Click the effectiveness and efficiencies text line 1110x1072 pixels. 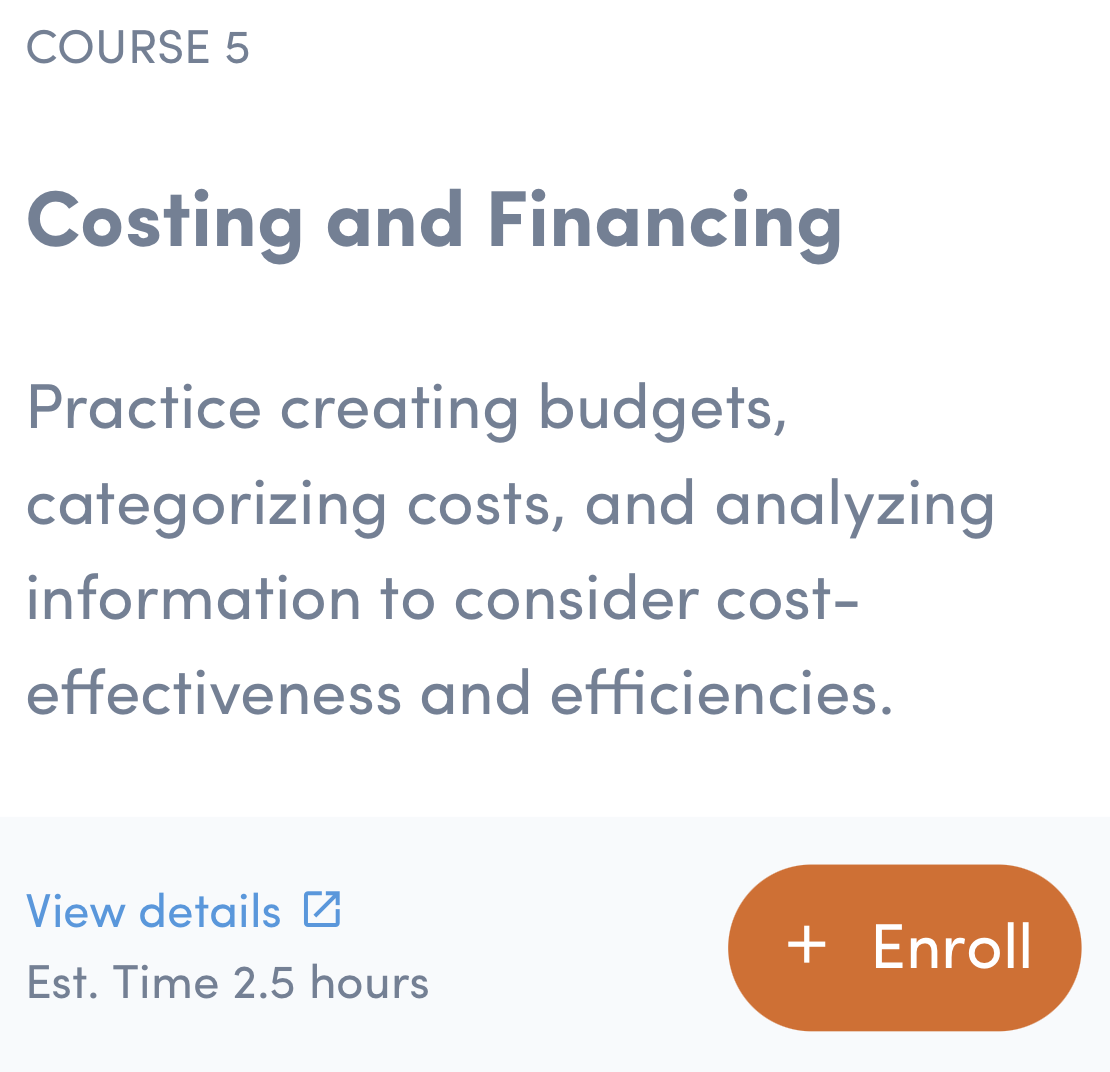point(459,692)
